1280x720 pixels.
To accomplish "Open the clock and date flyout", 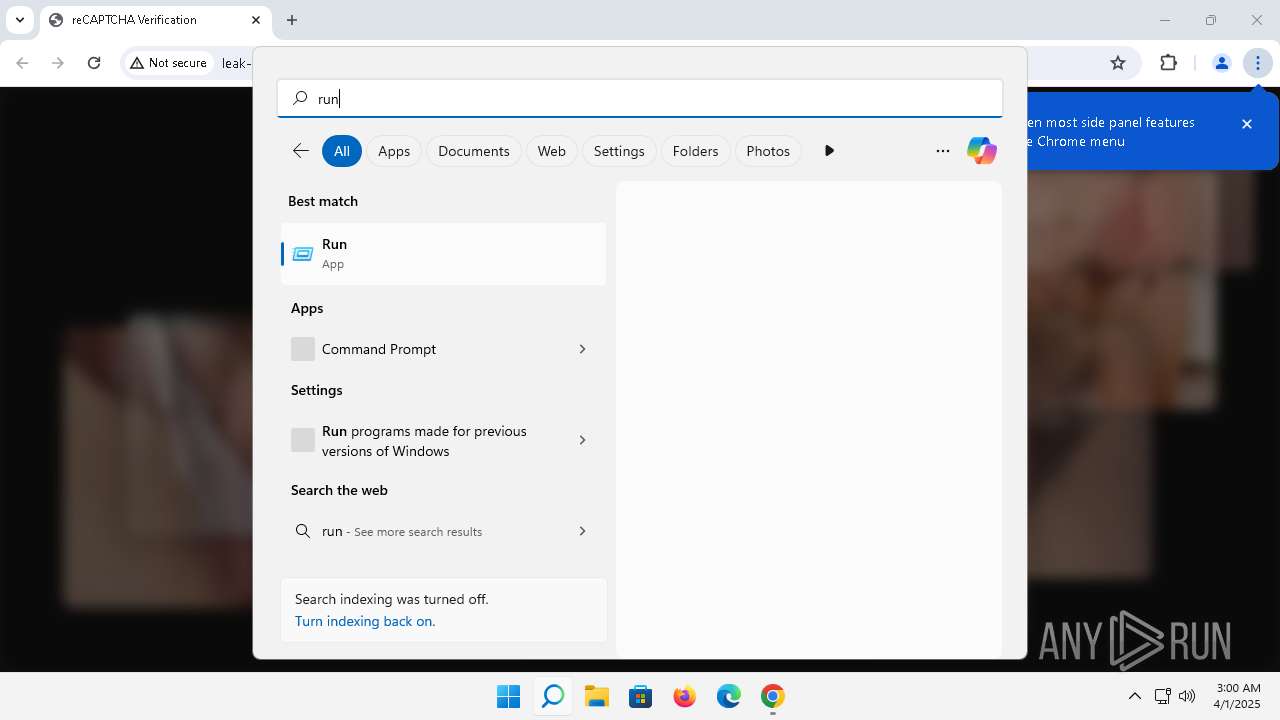I will click(x=1238, y=696).
